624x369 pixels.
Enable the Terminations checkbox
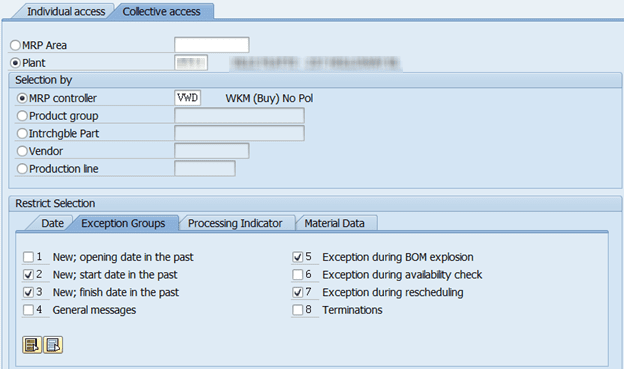coord(298,310)
